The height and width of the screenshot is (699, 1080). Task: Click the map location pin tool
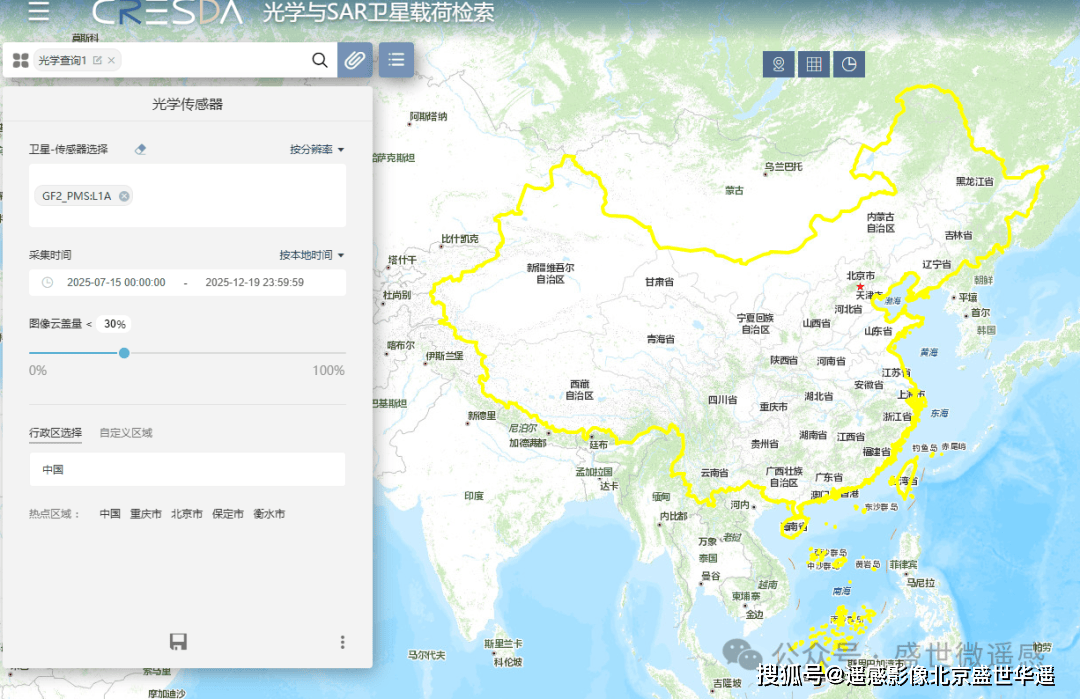(778, 64)
